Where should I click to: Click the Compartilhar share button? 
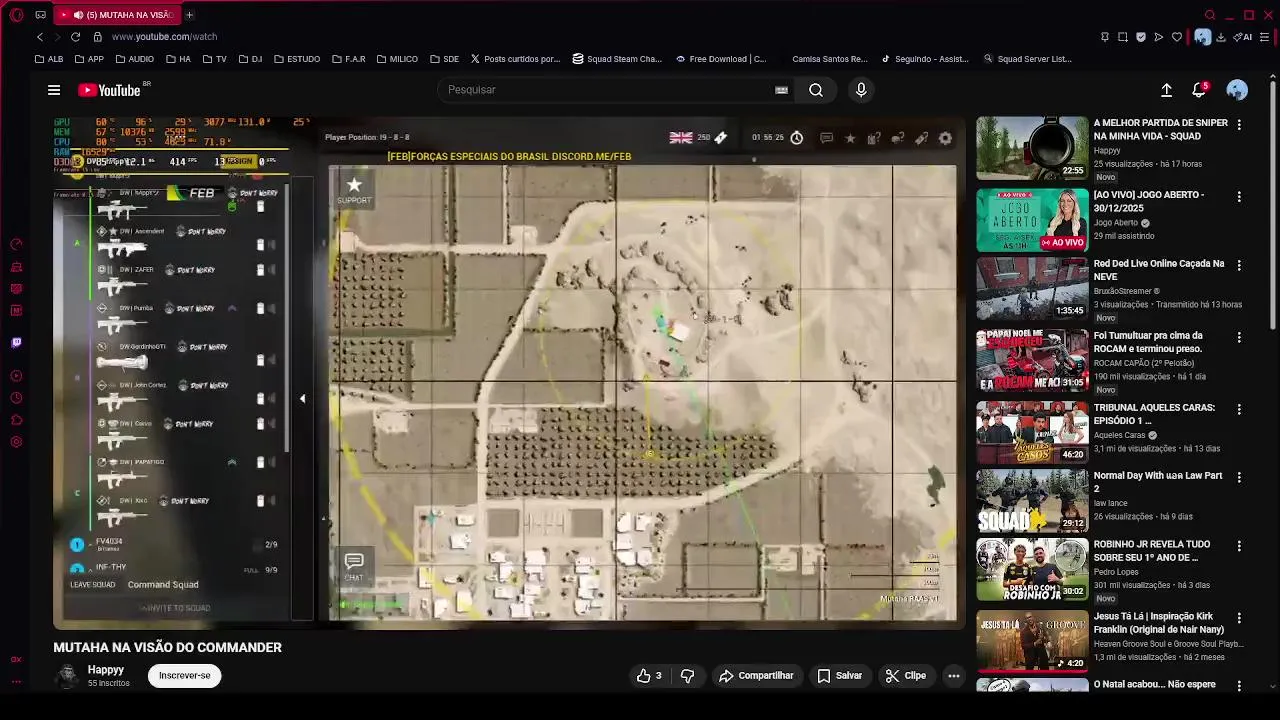click(x=756, y=676)
